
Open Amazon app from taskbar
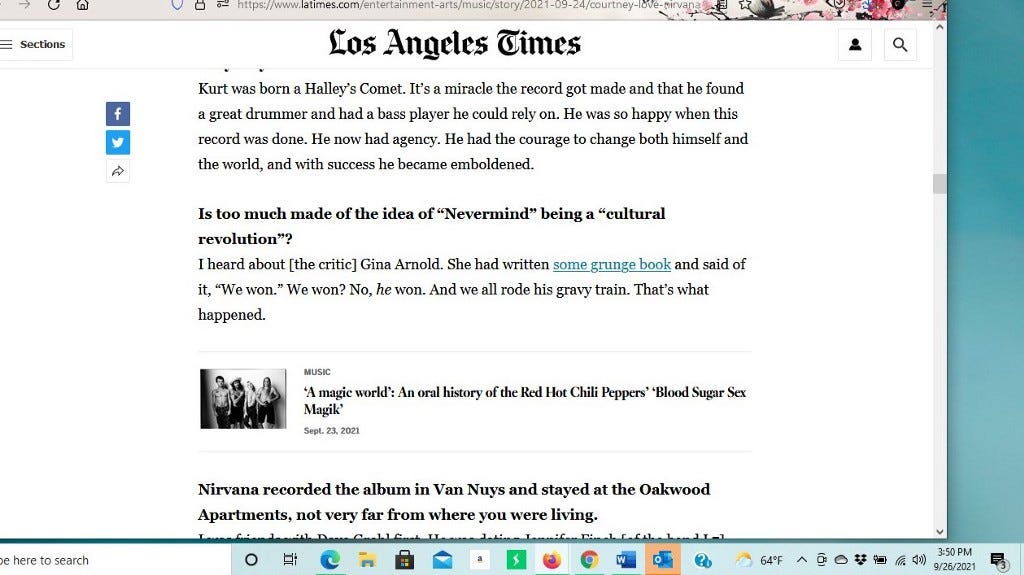click(x=479, y=560)
